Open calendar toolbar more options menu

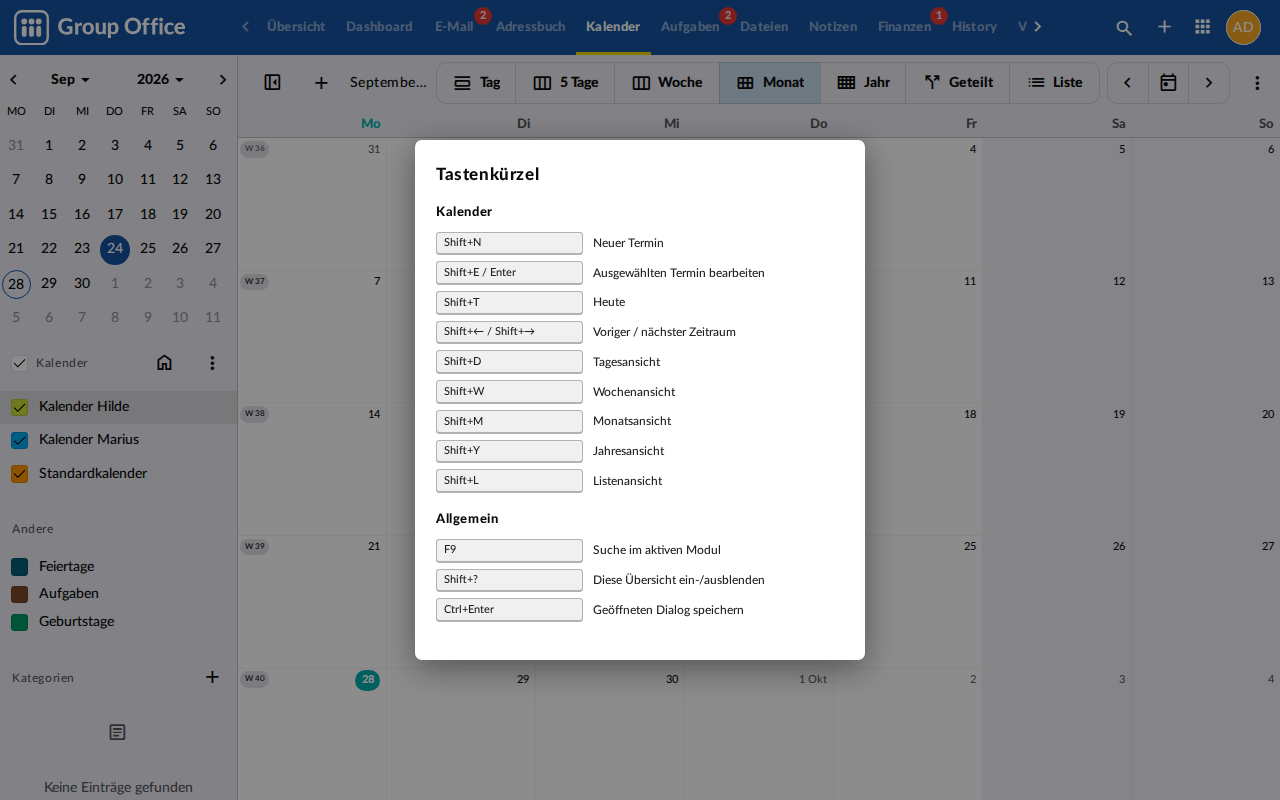(1258, 82)
